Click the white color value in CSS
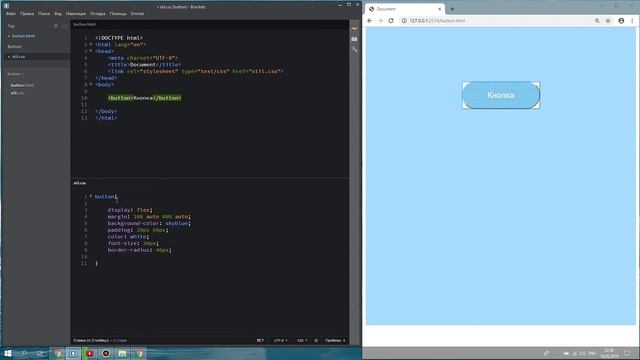 tap(138, 236)
